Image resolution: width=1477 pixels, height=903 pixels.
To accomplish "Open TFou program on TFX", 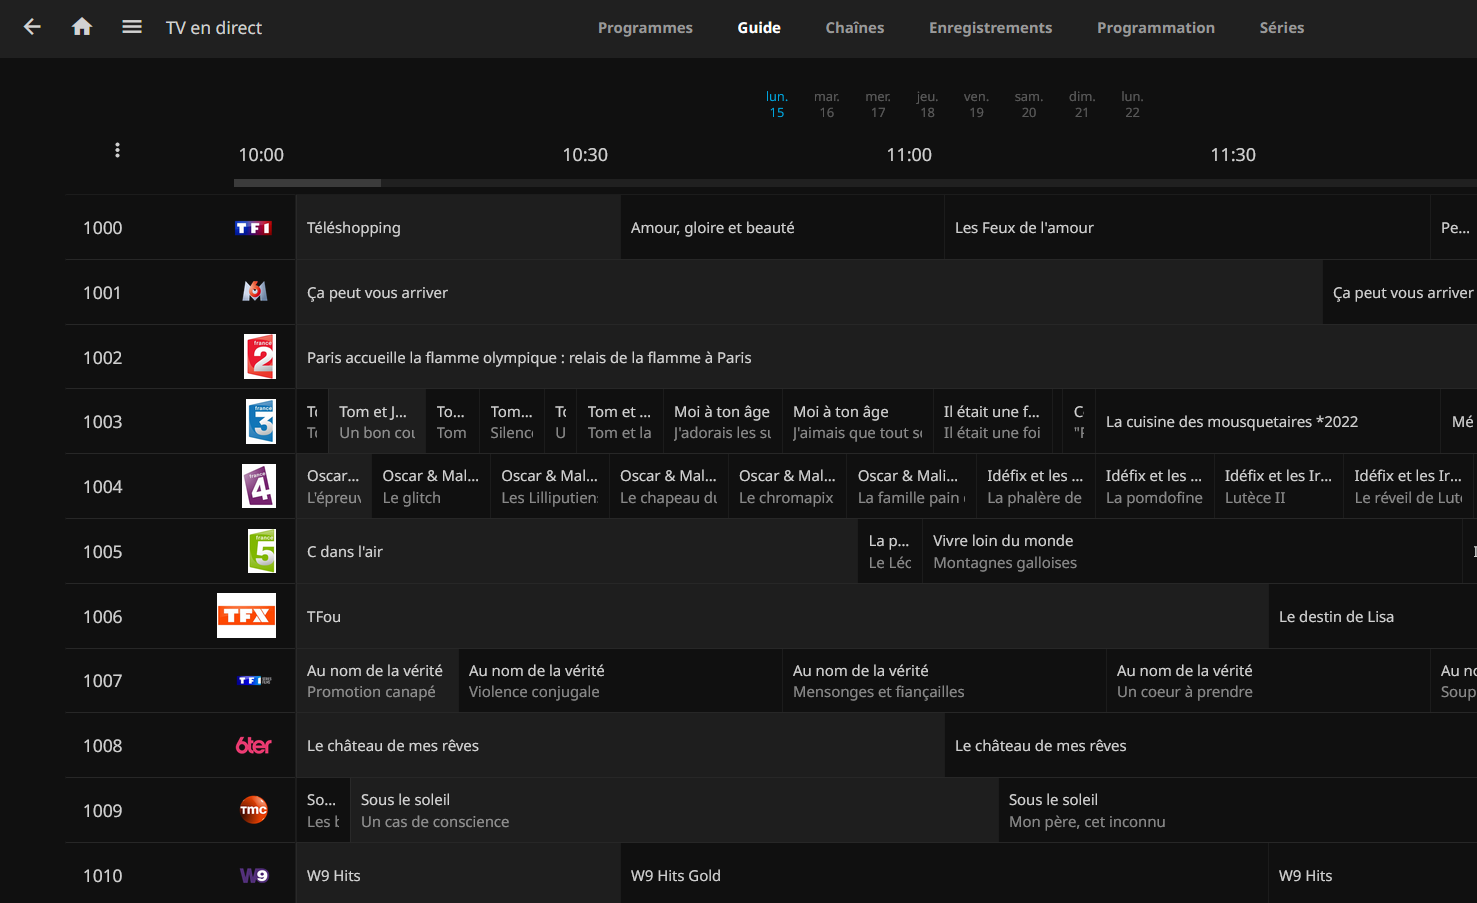I will coord(782,616).
